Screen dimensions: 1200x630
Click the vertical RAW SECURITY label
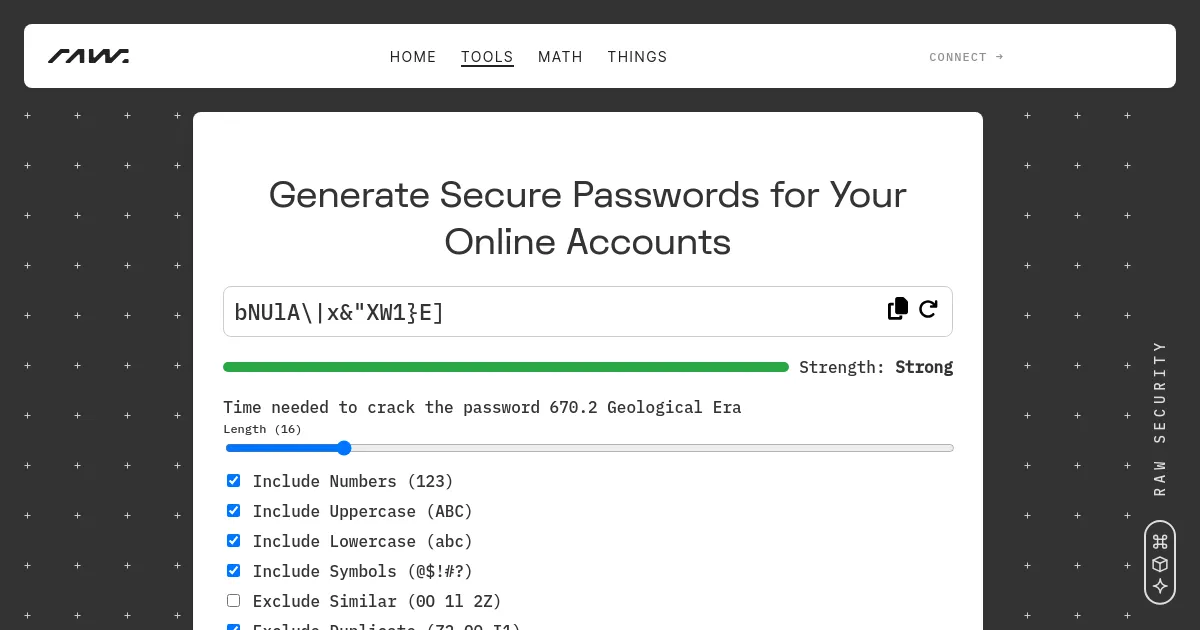tap(1160, 420)
